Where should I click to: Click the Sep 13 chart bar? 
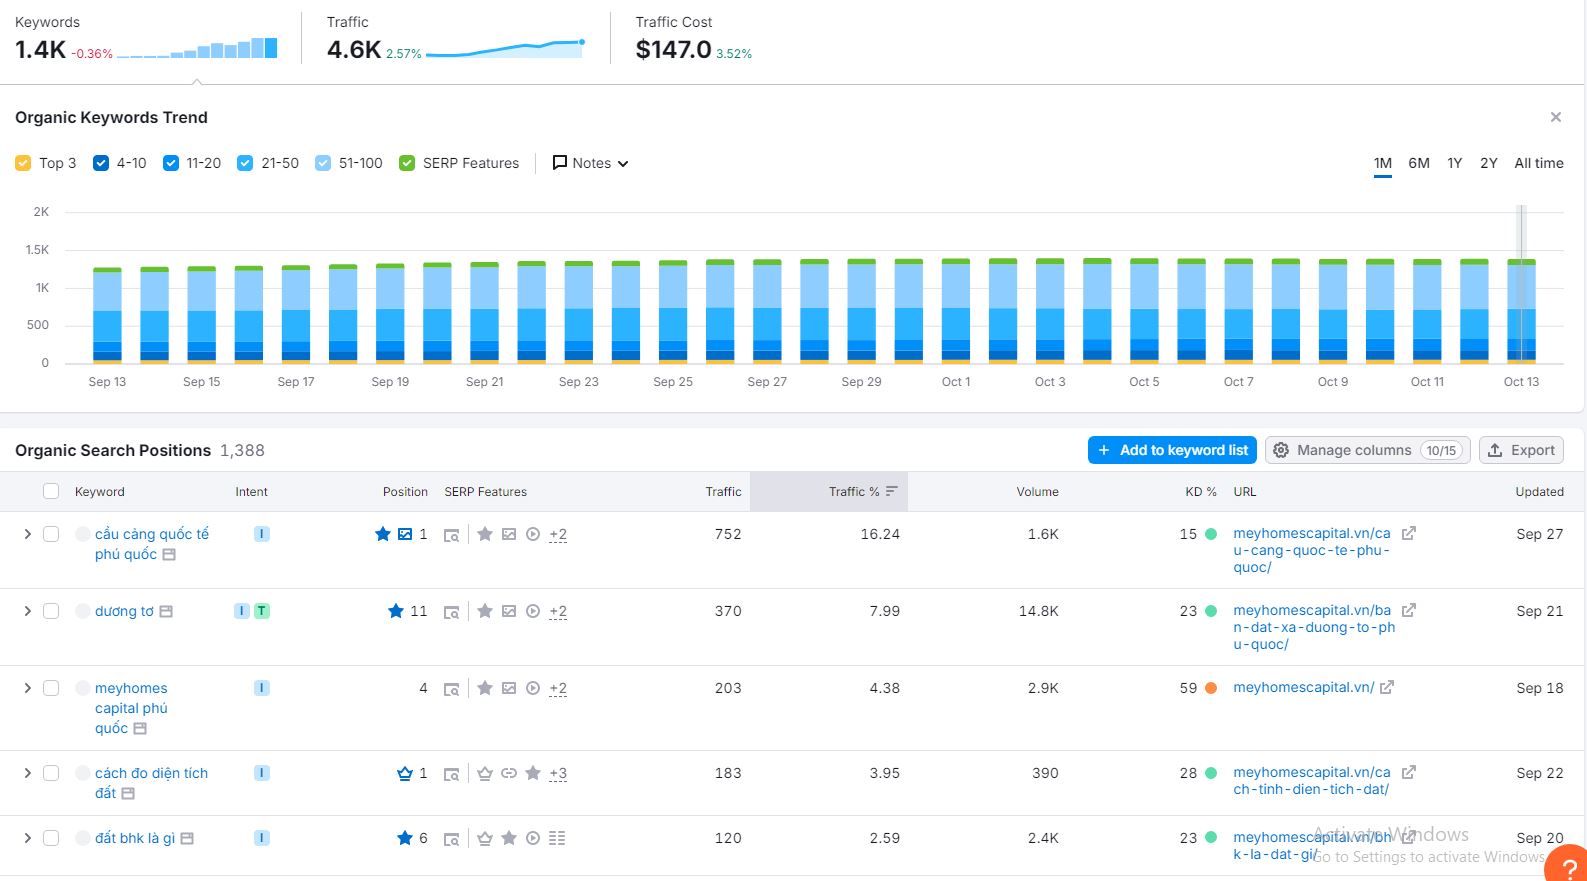(107, 315)
